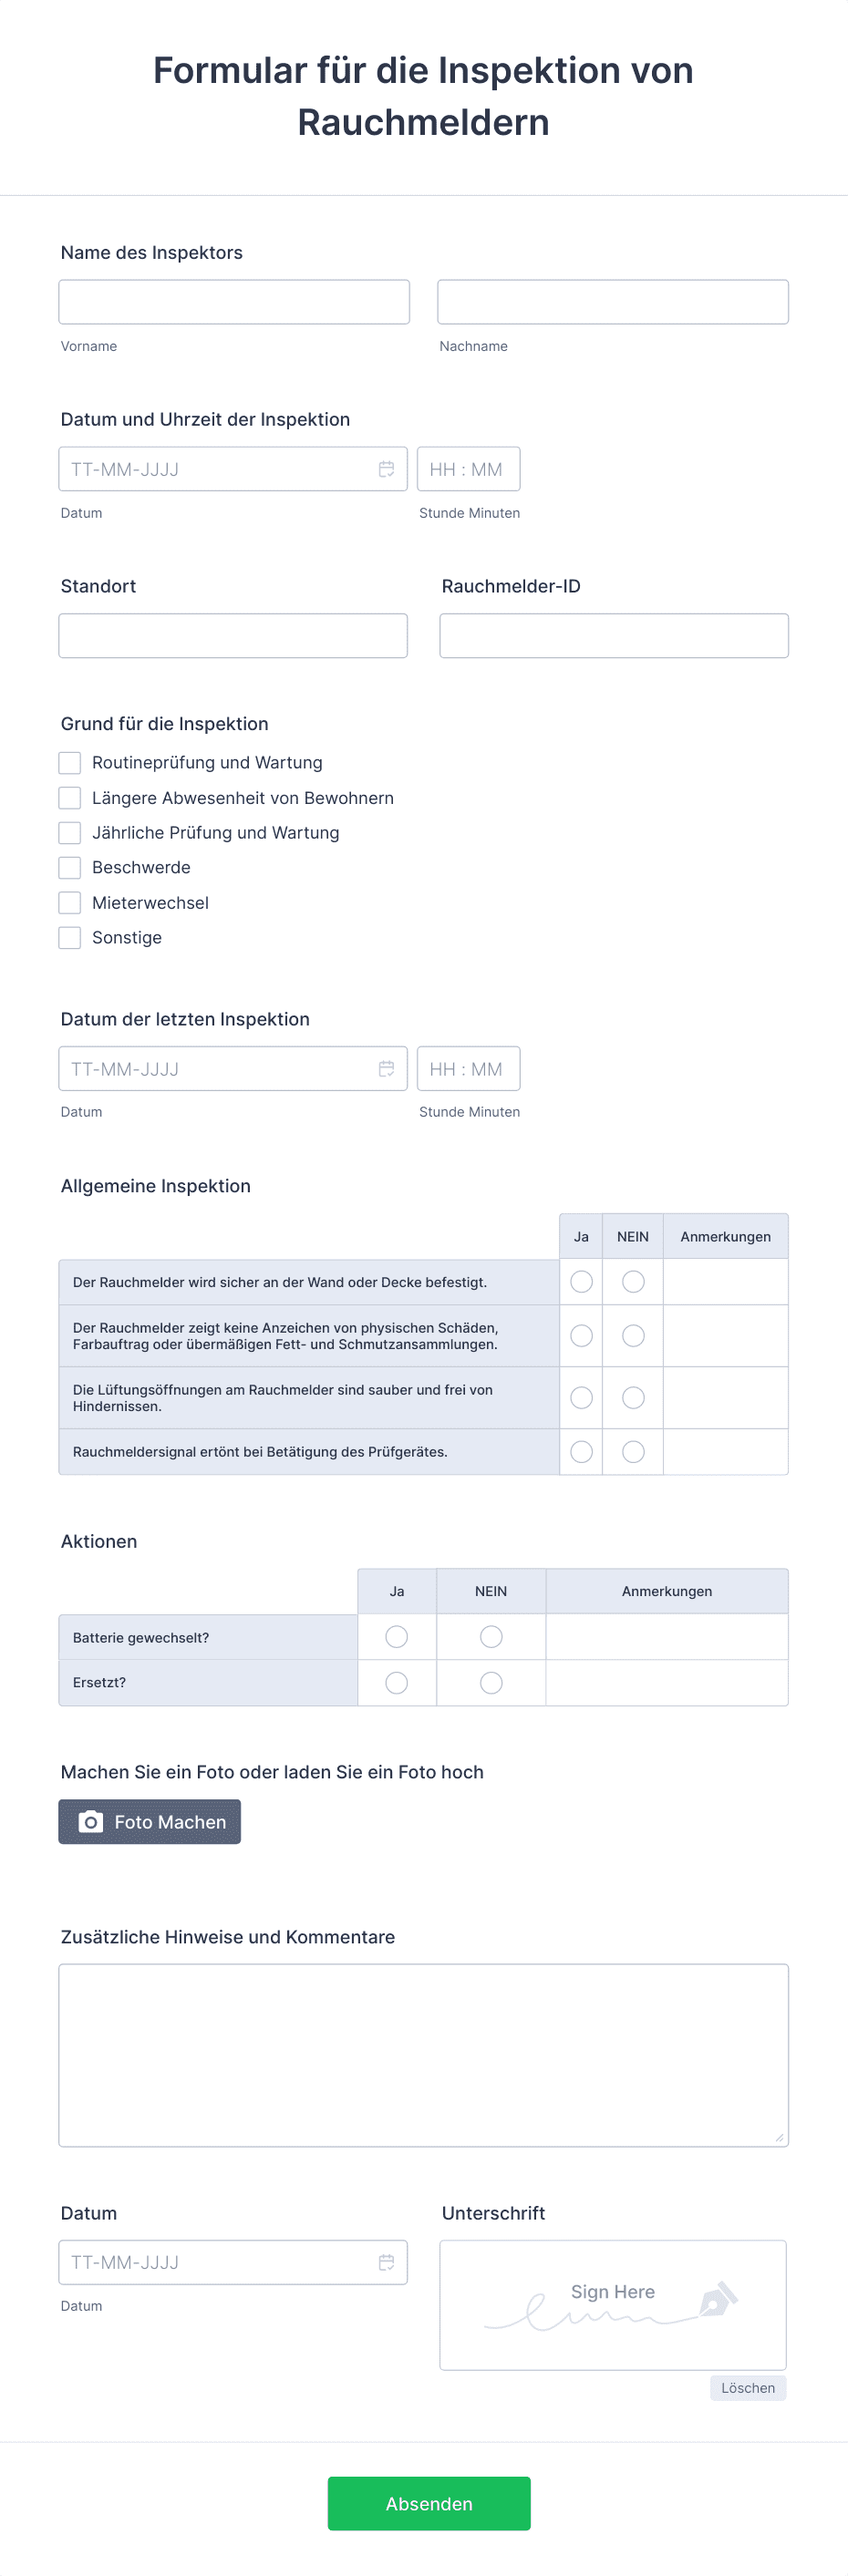Click camera icon on Foto Machen
Screen dimensions: 848x2576
pyautogui.click(x=91, y=1822)
